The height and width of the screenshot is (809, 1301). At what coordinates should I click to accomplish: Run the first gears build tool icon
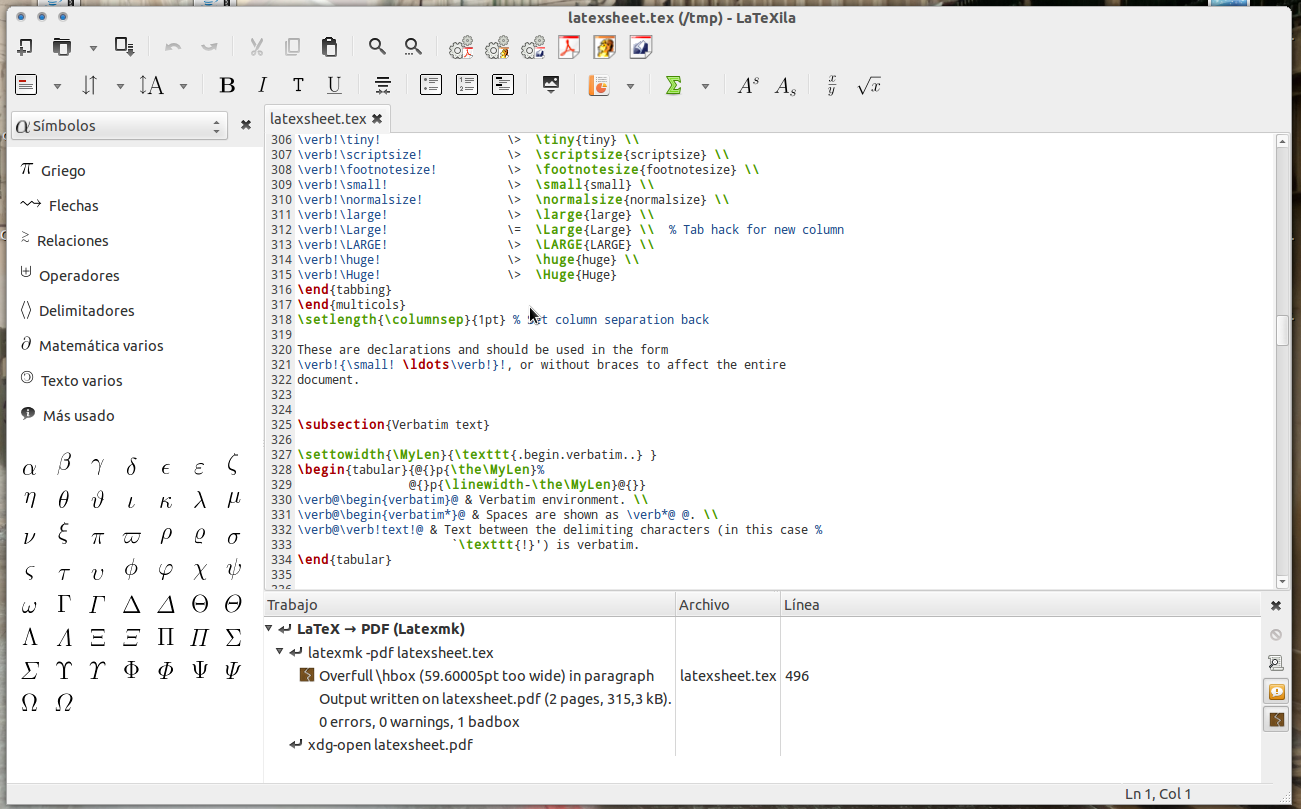(461, 47)
